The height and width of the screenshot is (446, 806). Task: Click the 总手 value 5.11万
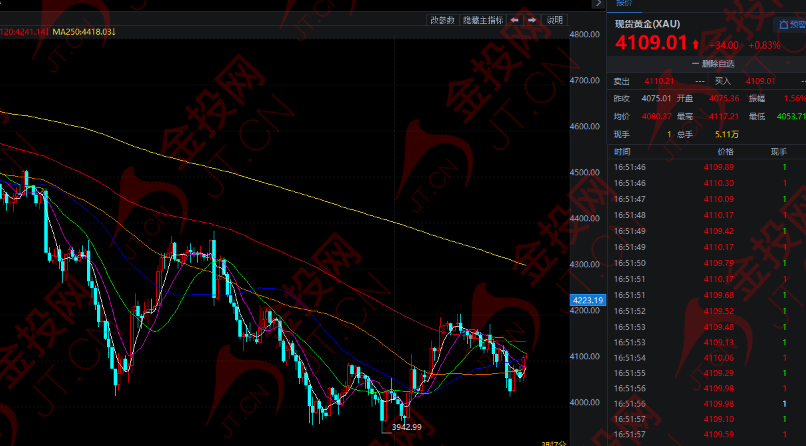click(727, 135)
